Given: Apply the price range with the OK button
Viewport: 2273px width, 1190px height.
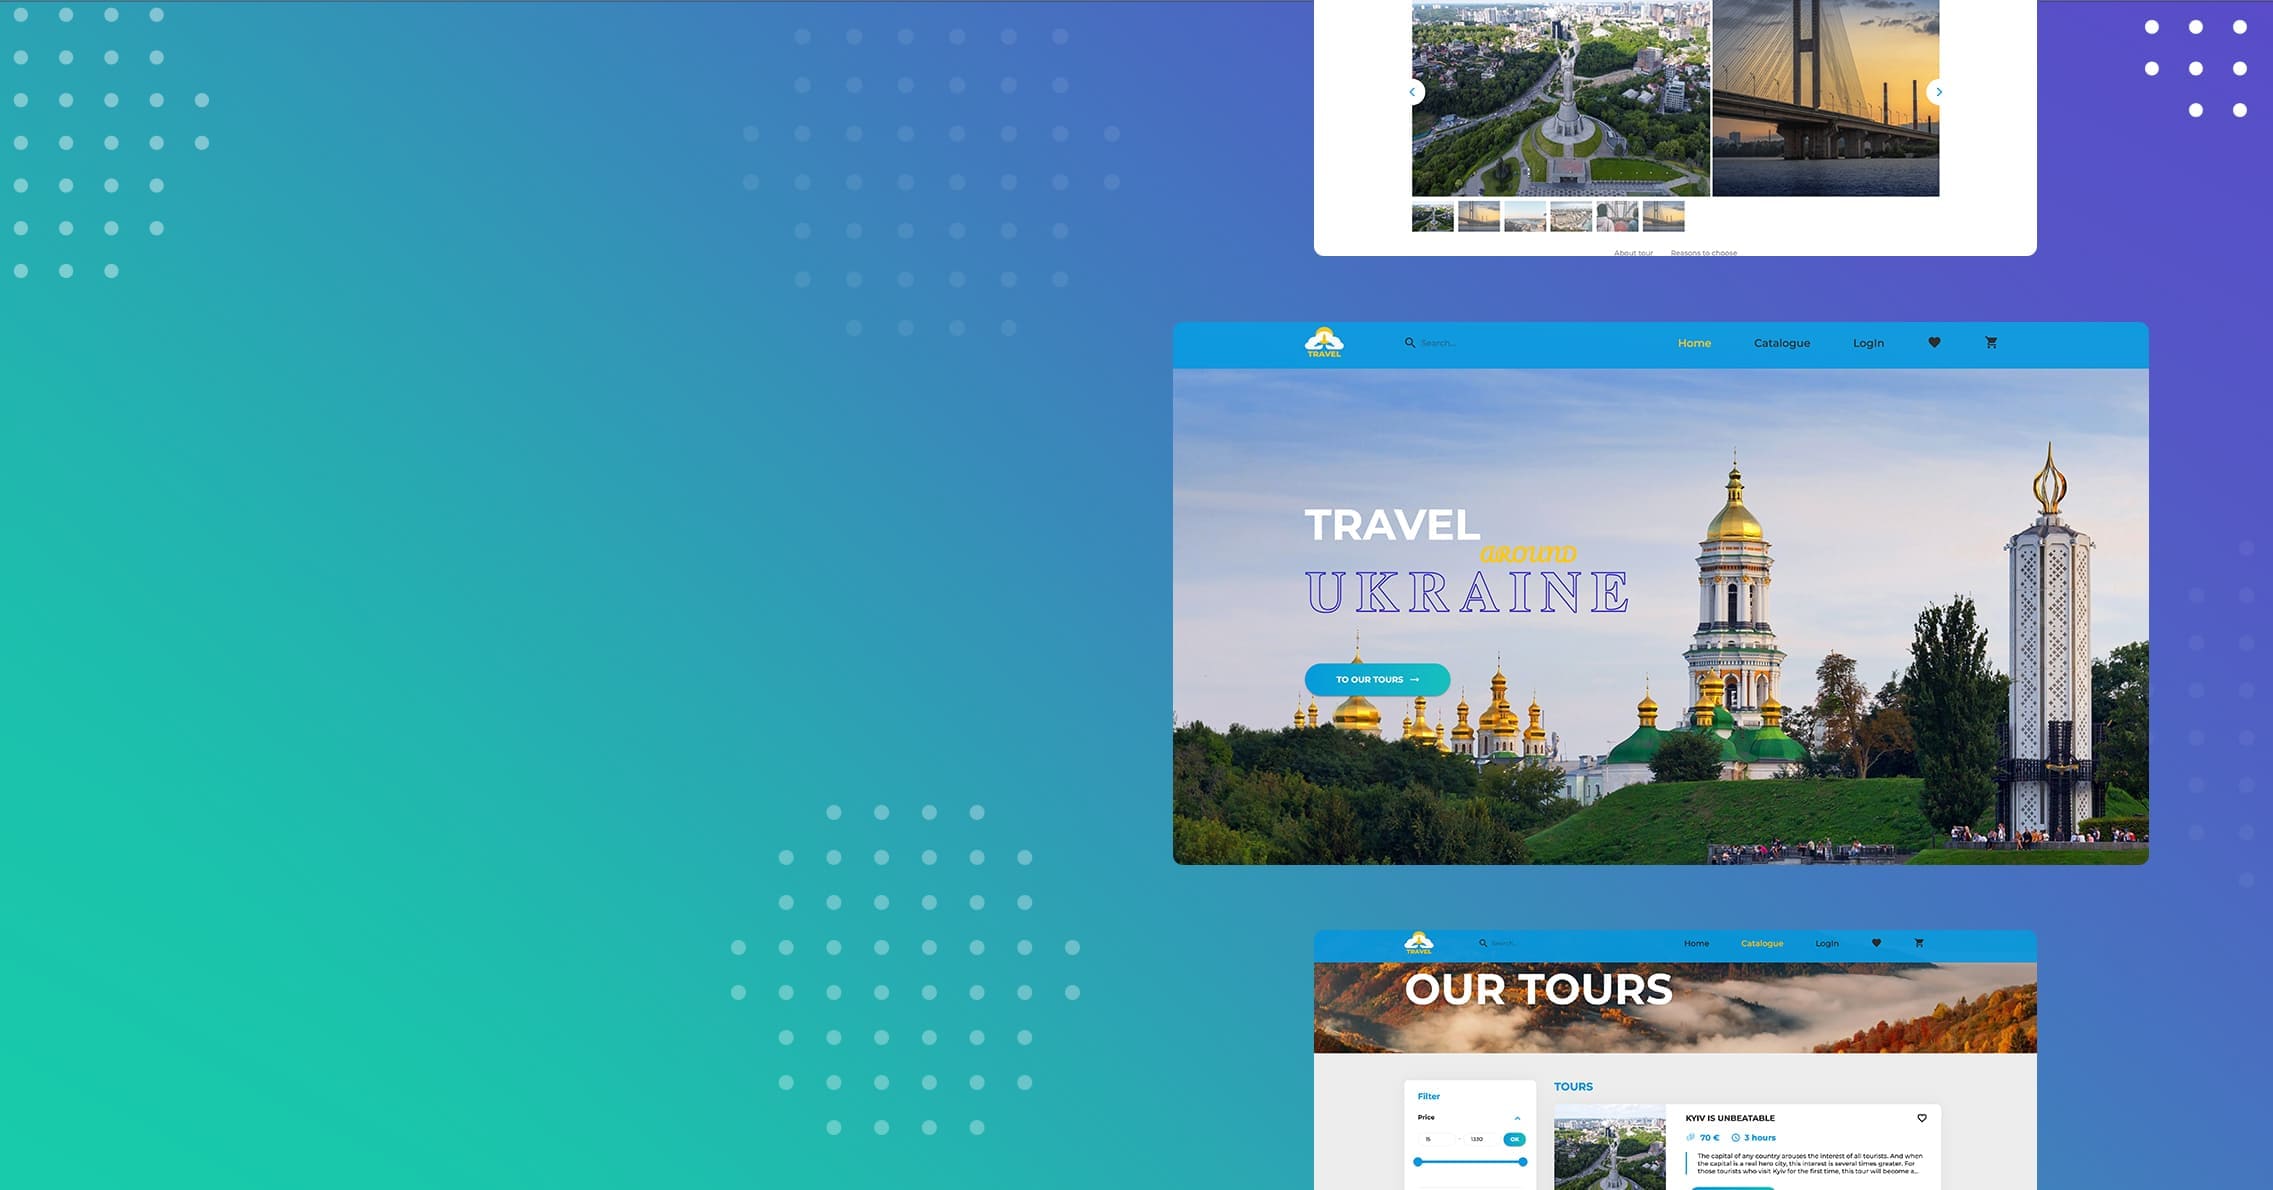Looking at the screenshot, I should pos(1514,1139).
